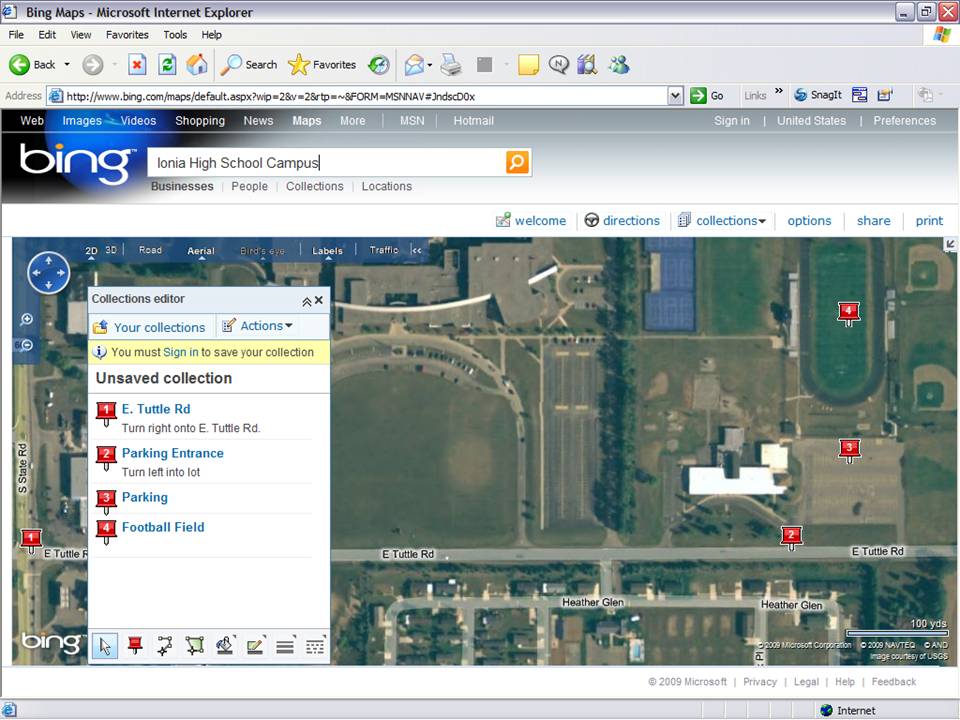Click pushpin 4 on the football field
960x720 pixels.
849,313
